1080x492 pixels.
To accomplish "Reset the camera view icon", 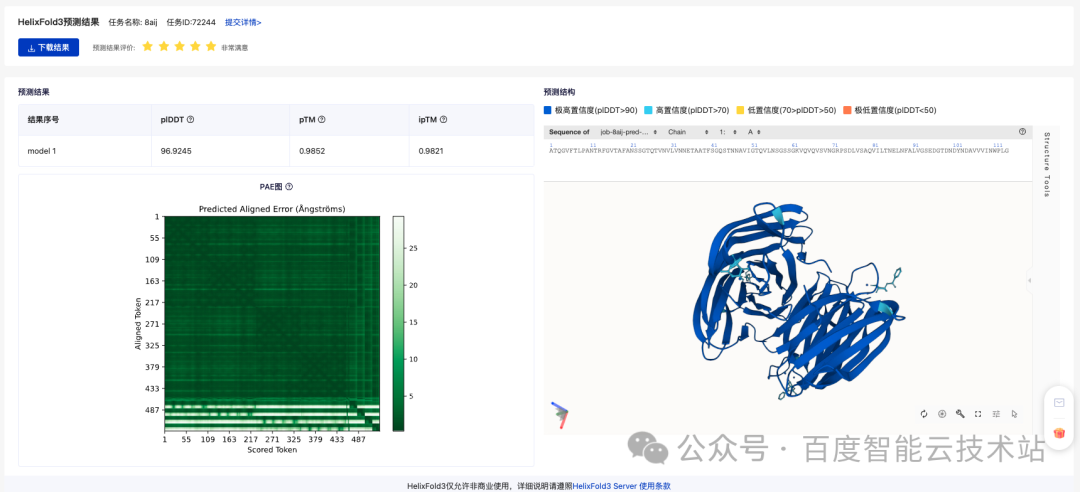I will (924, 413).
